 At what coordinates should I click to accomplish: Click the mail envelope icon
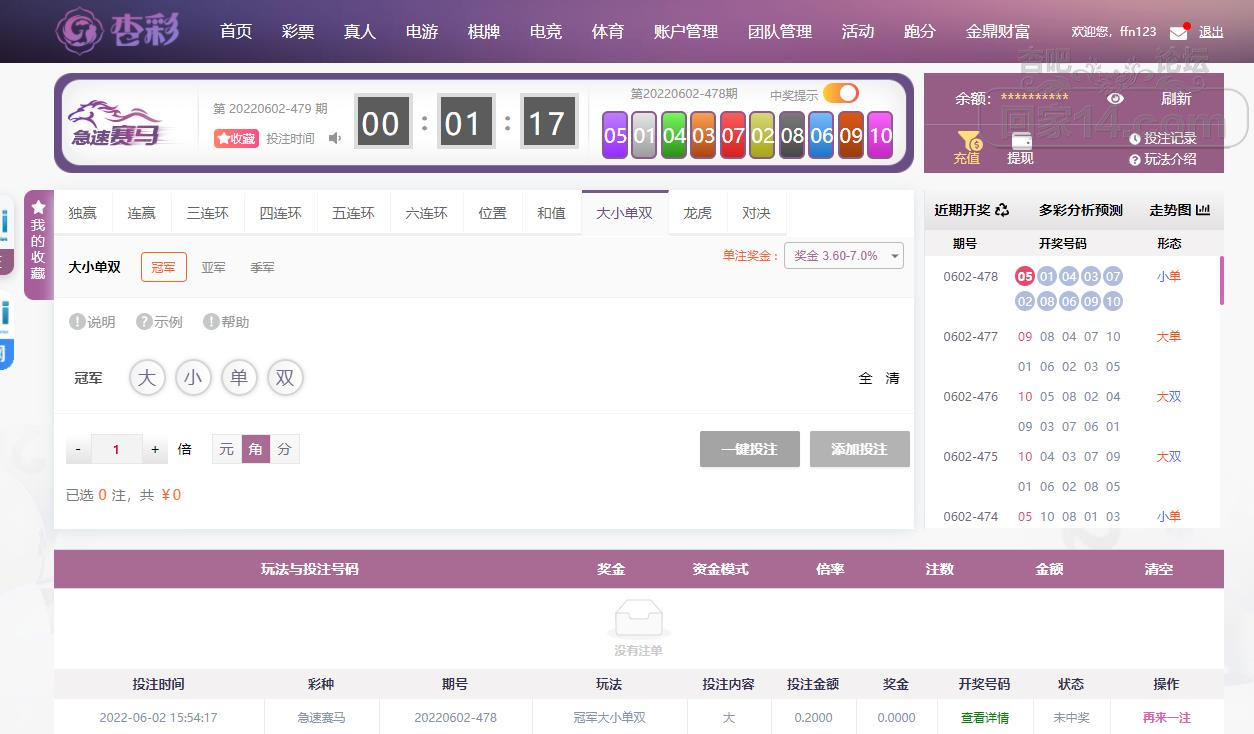pos(1179,32)
